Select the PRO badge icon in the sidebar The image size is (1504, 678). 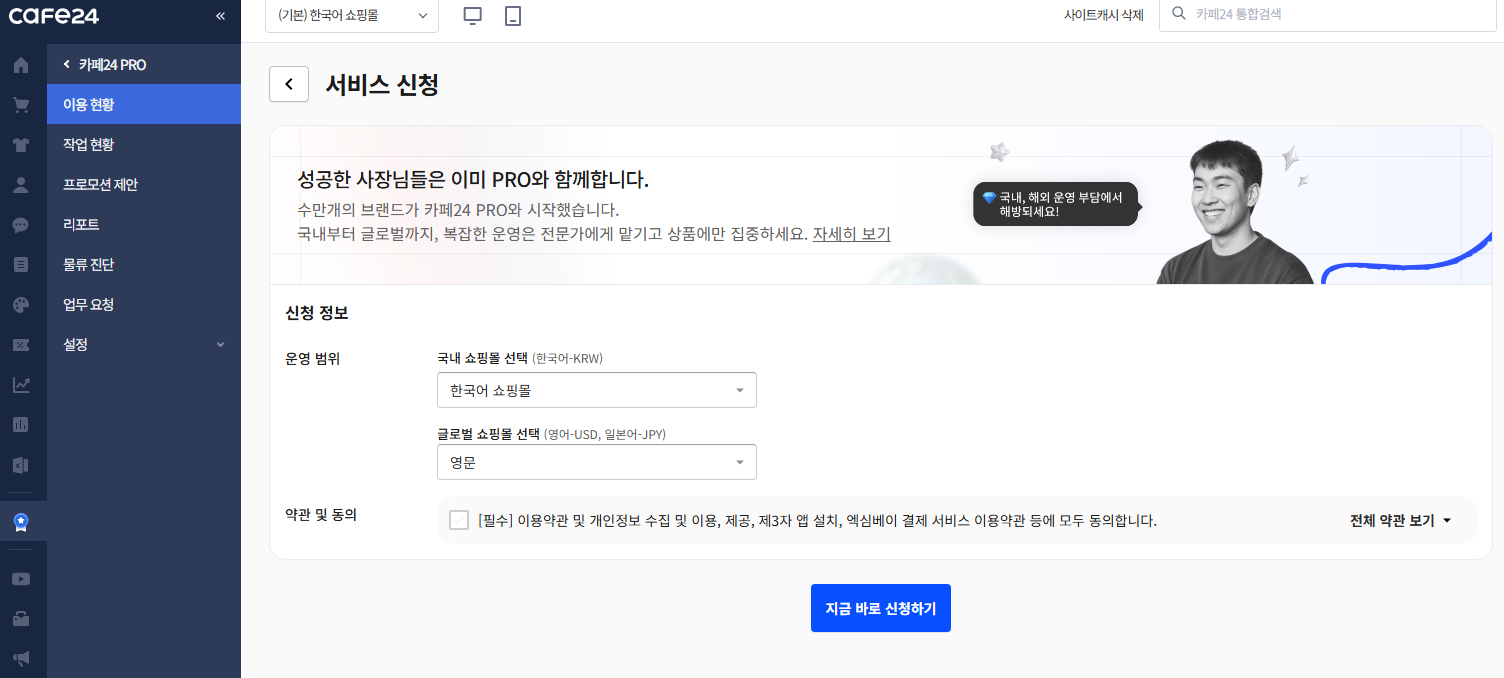(x=21, y=521)
